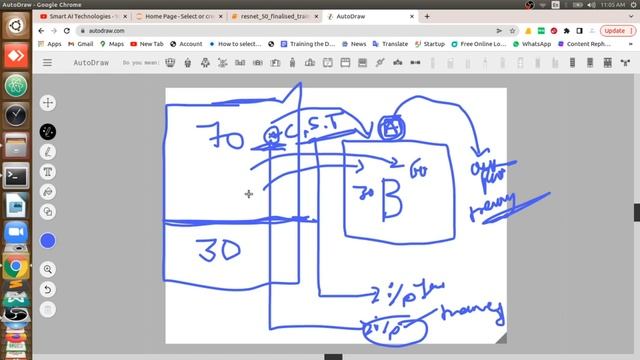This screenshot has width=640, height=360.
Task: Expand the tab search chevron
Action: click(631, 16)
